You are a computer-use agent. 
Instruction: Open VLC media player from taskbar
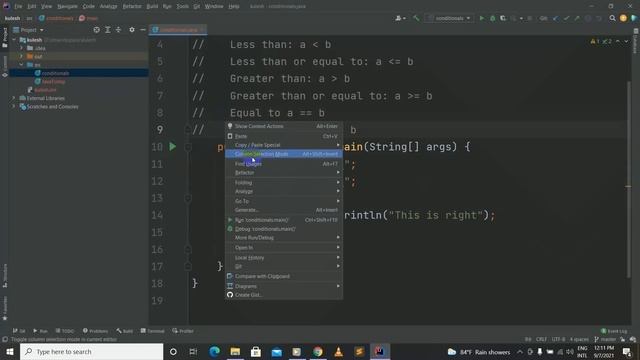[338, 351]
